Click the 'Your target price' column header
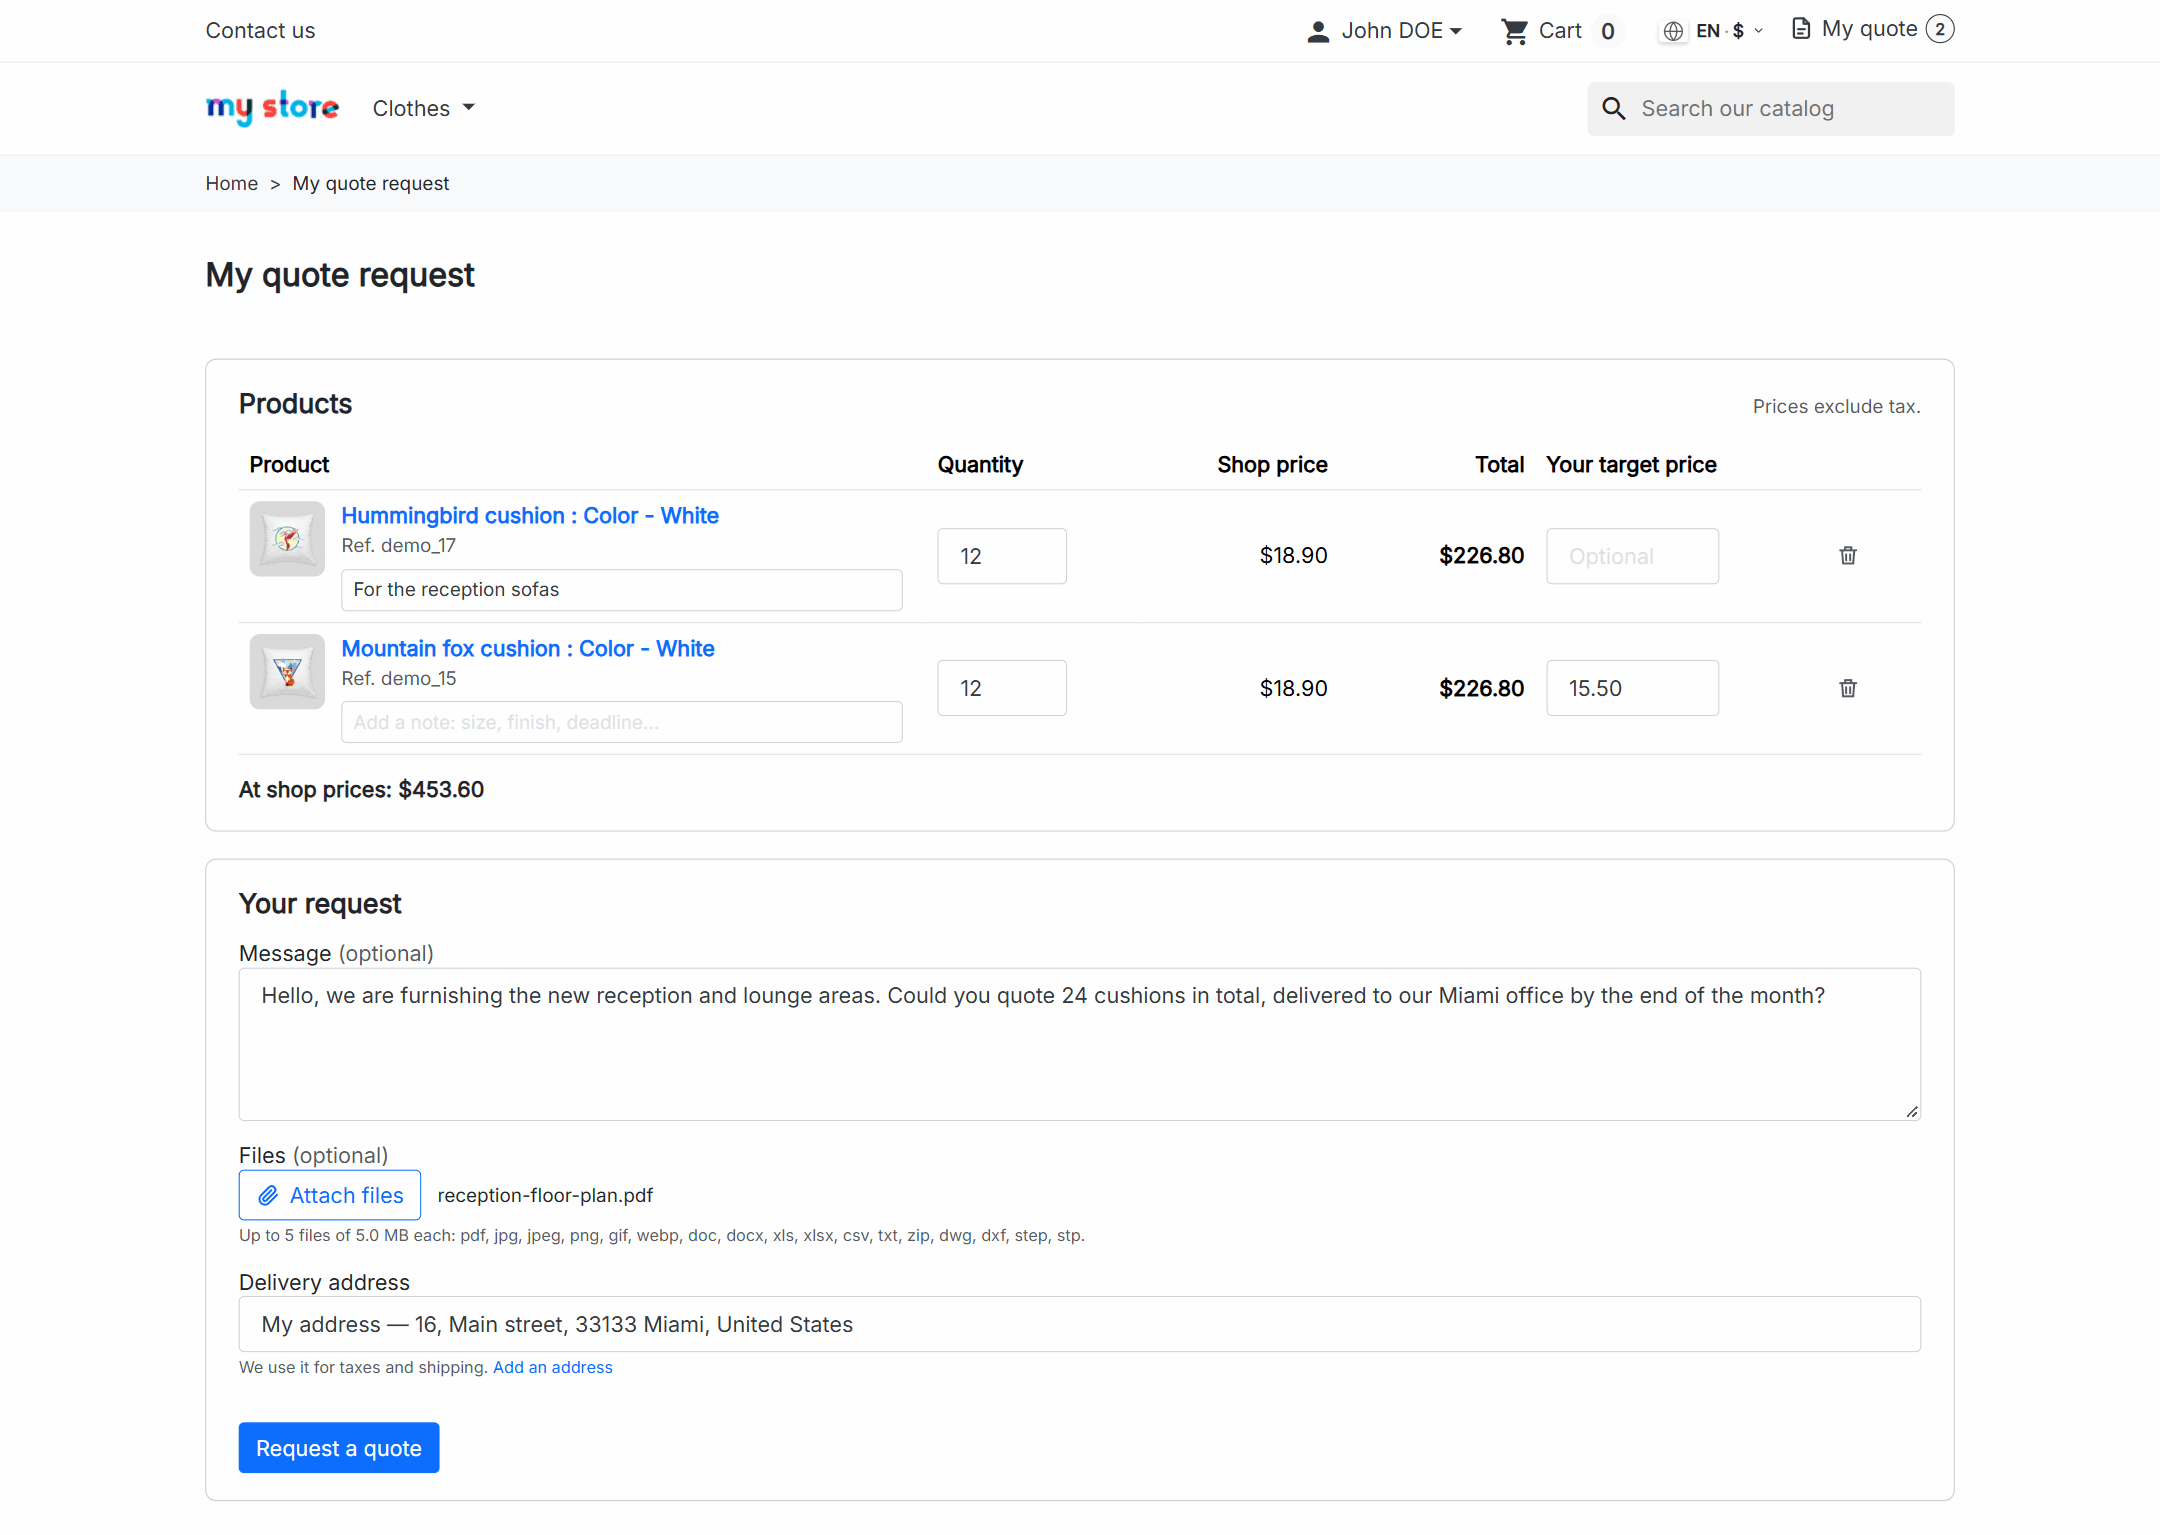Screen dimensions: 2160x1535 pos(1631,464)
